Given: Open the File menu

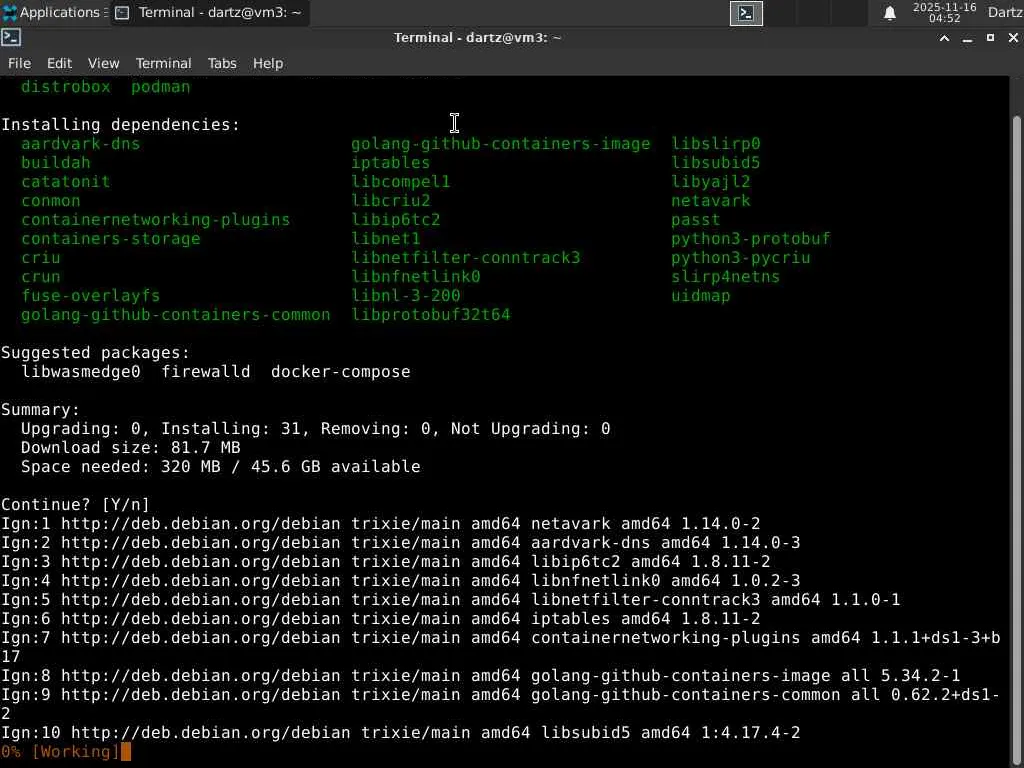Looking at the screenshot, I should 19,63.
